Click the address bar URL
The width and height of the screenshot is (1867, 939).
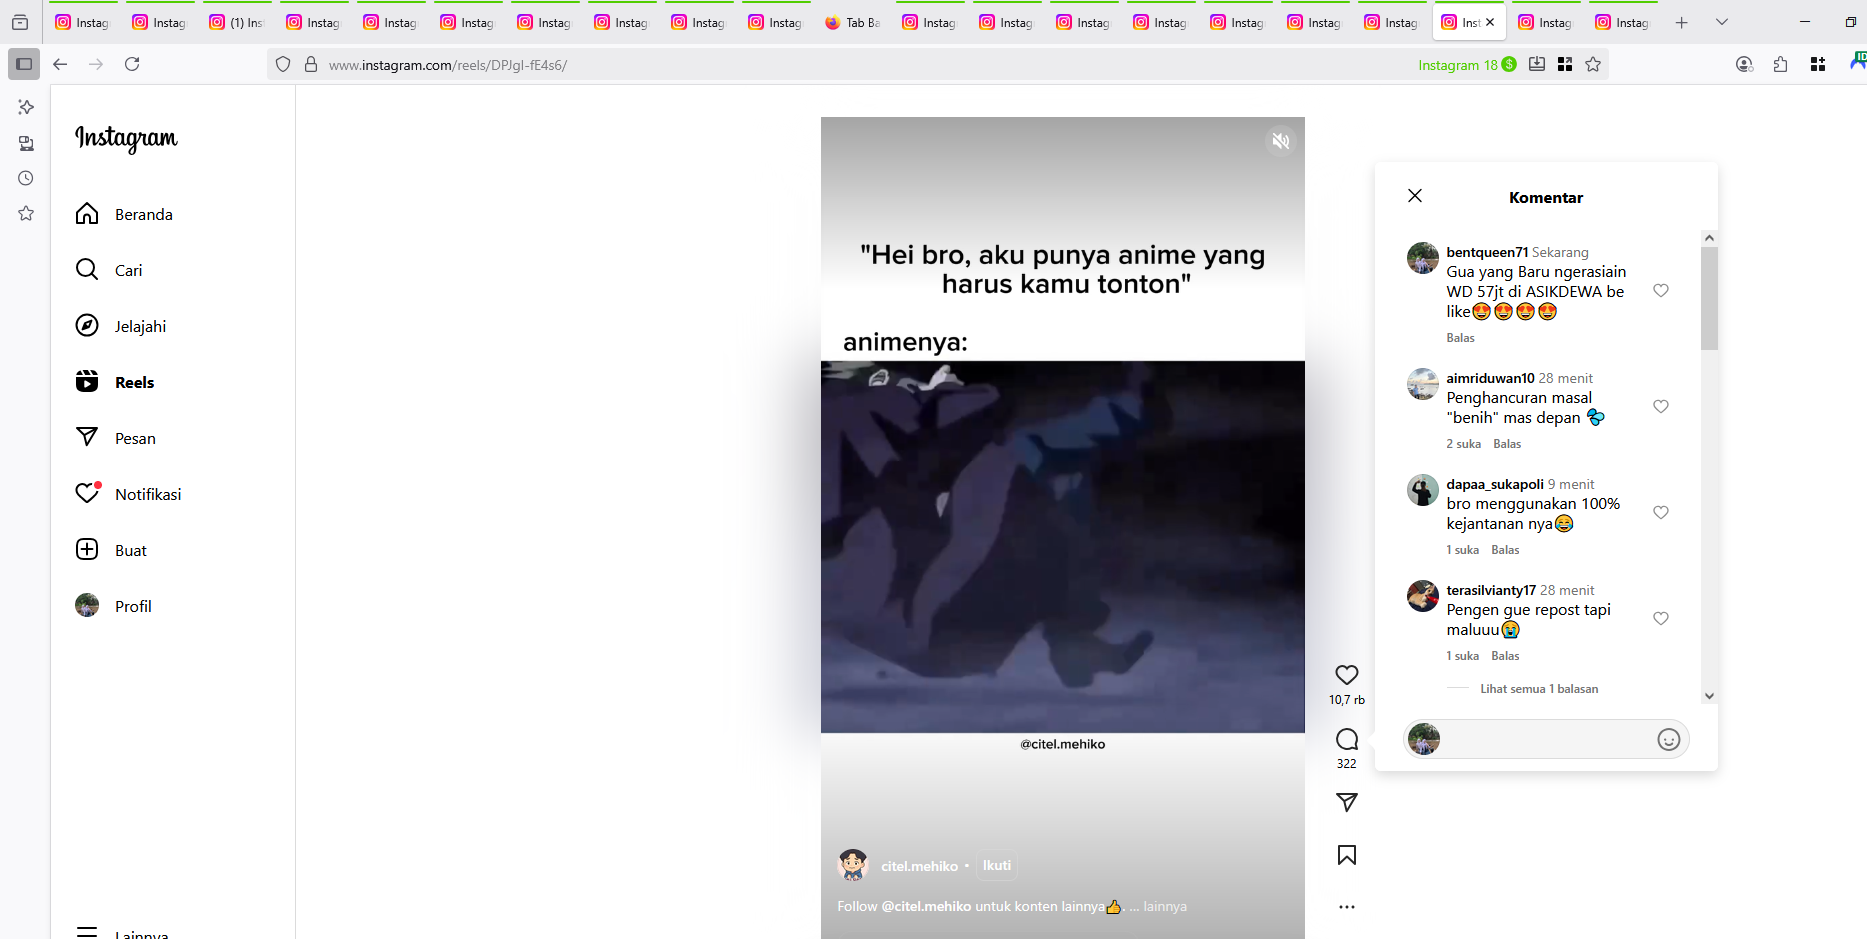448,65
